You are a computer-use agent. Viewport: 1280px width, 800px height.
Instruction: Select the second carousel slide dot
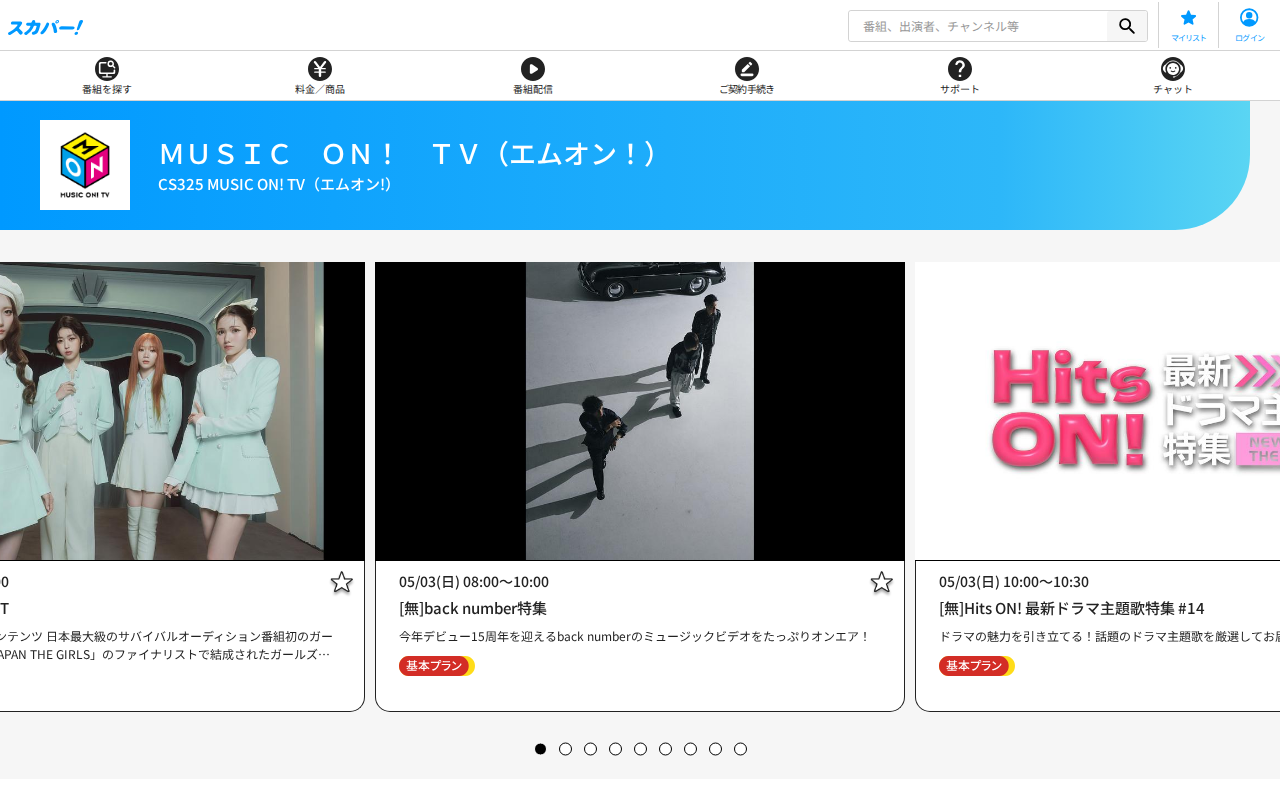click(566, 749)
